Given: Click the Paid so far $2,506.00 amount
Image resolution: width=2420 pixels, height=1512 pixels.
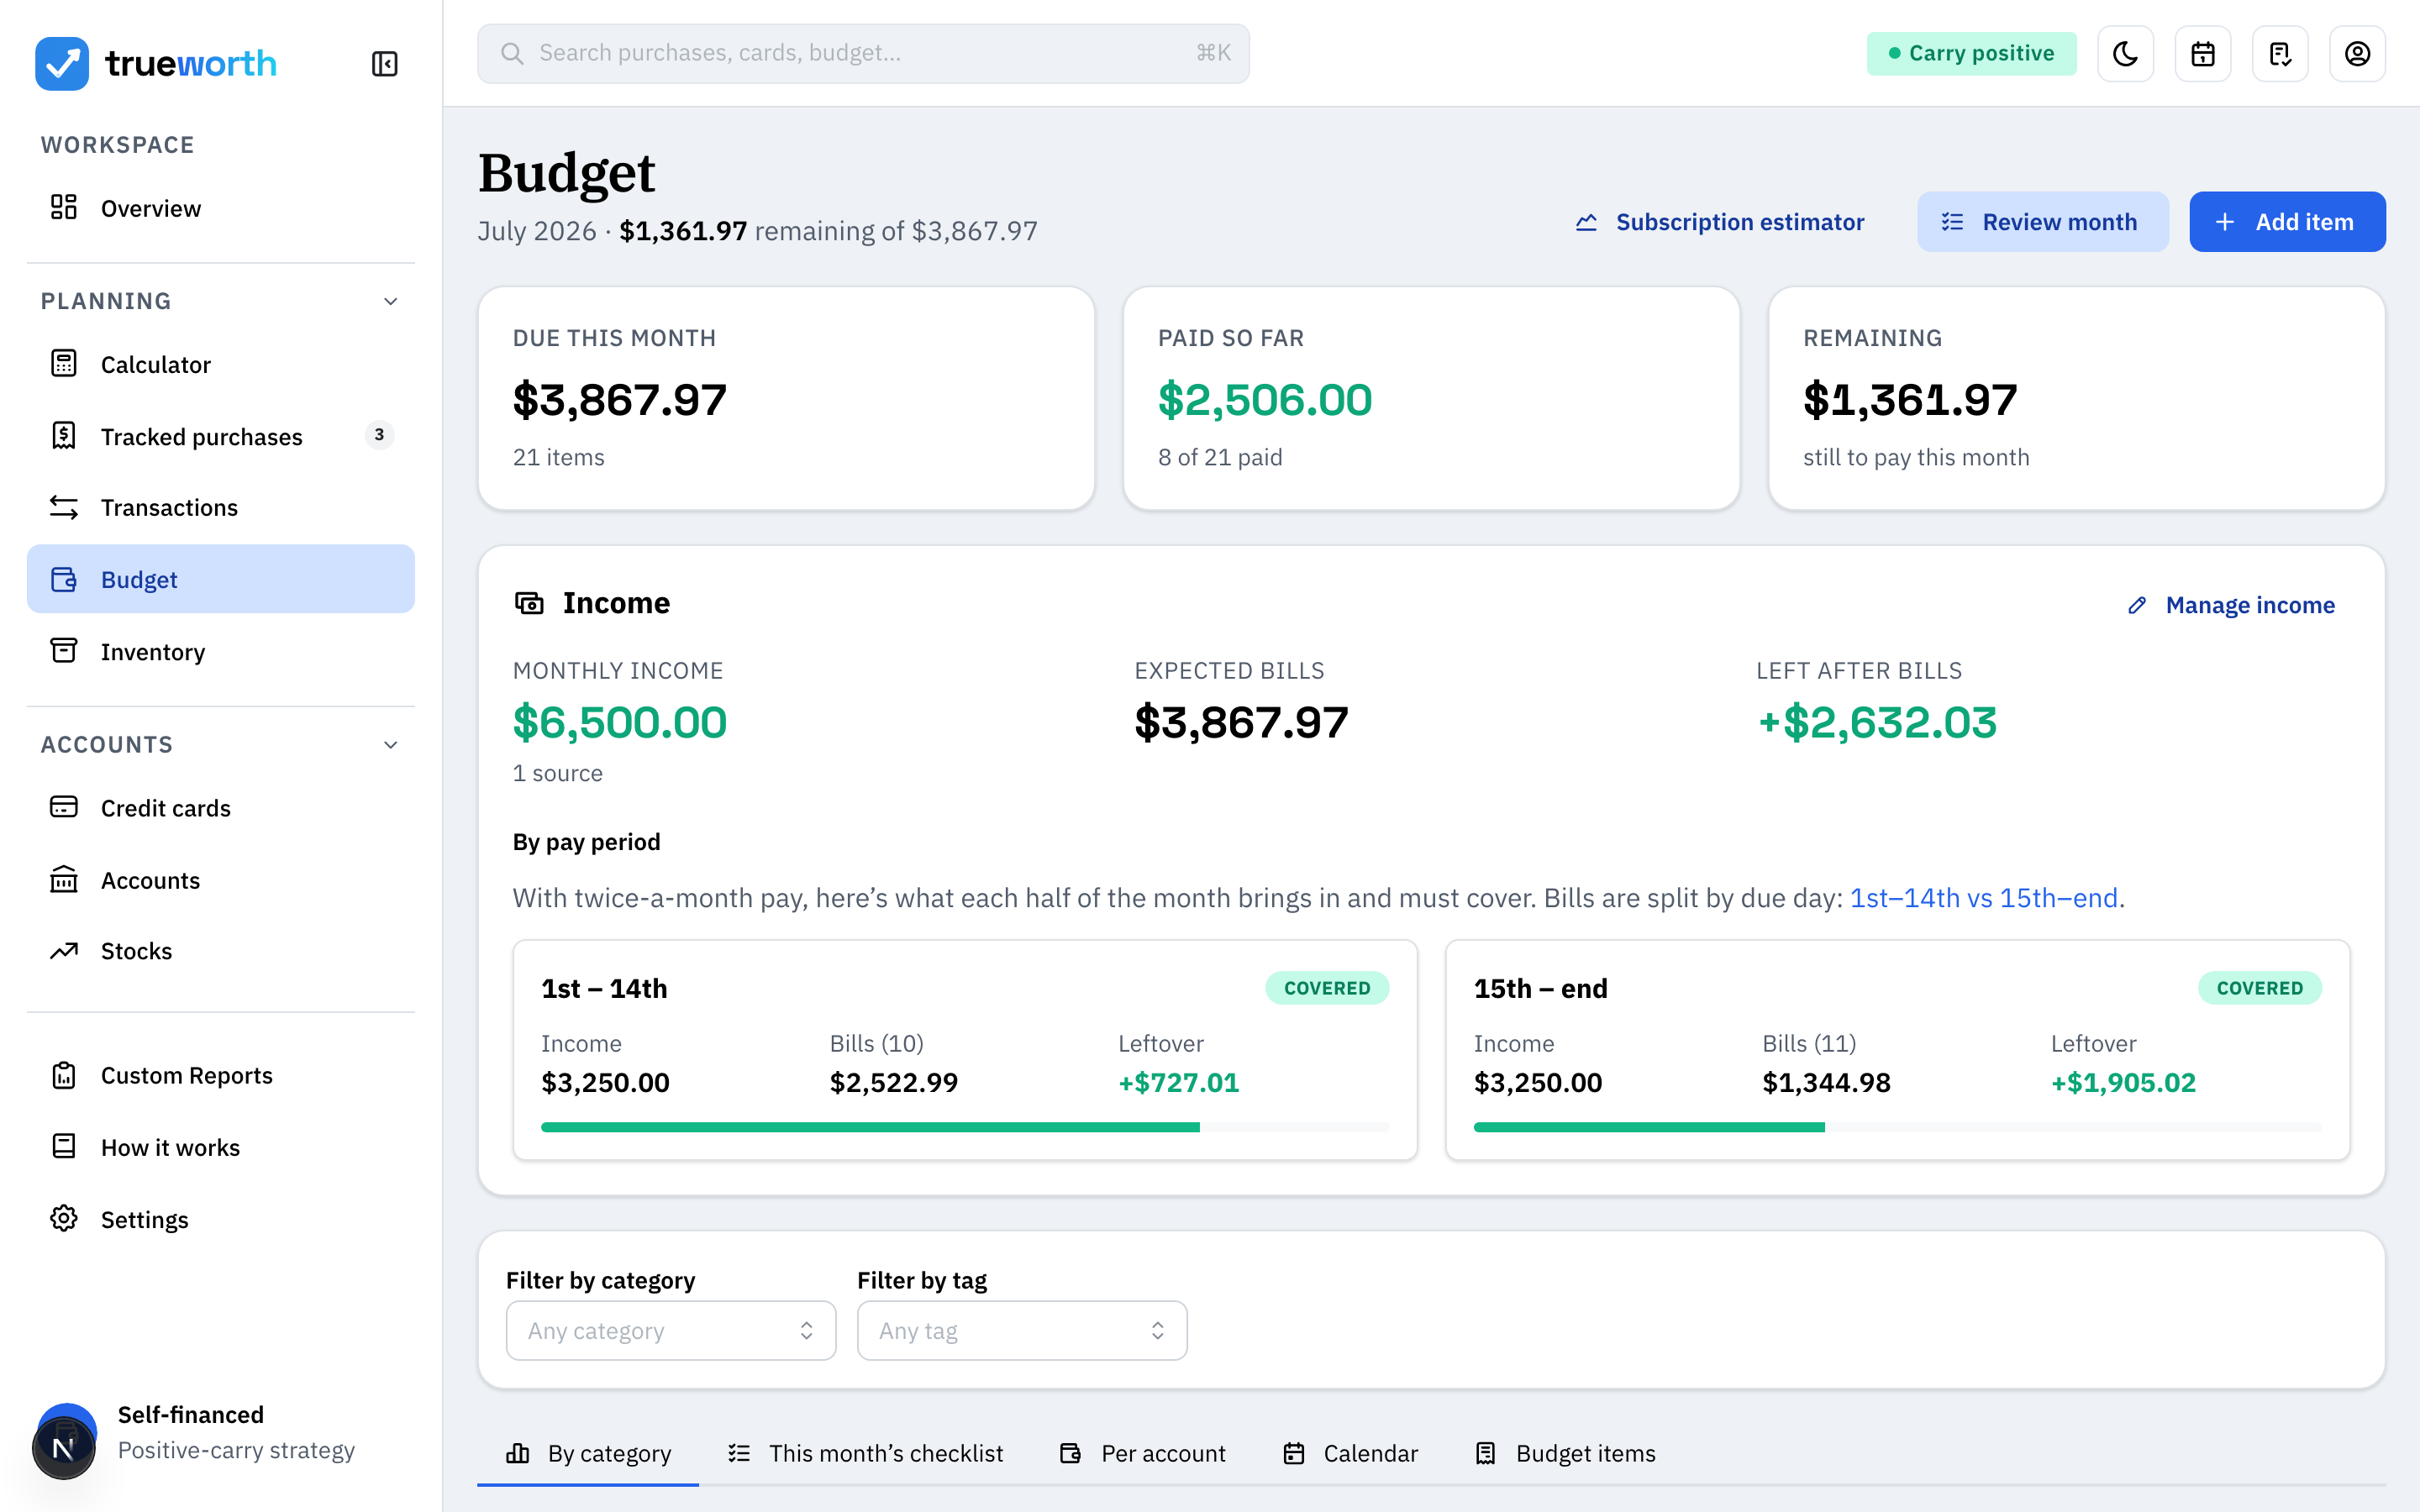Looking at the screenshot, I should pos(1265,400).
